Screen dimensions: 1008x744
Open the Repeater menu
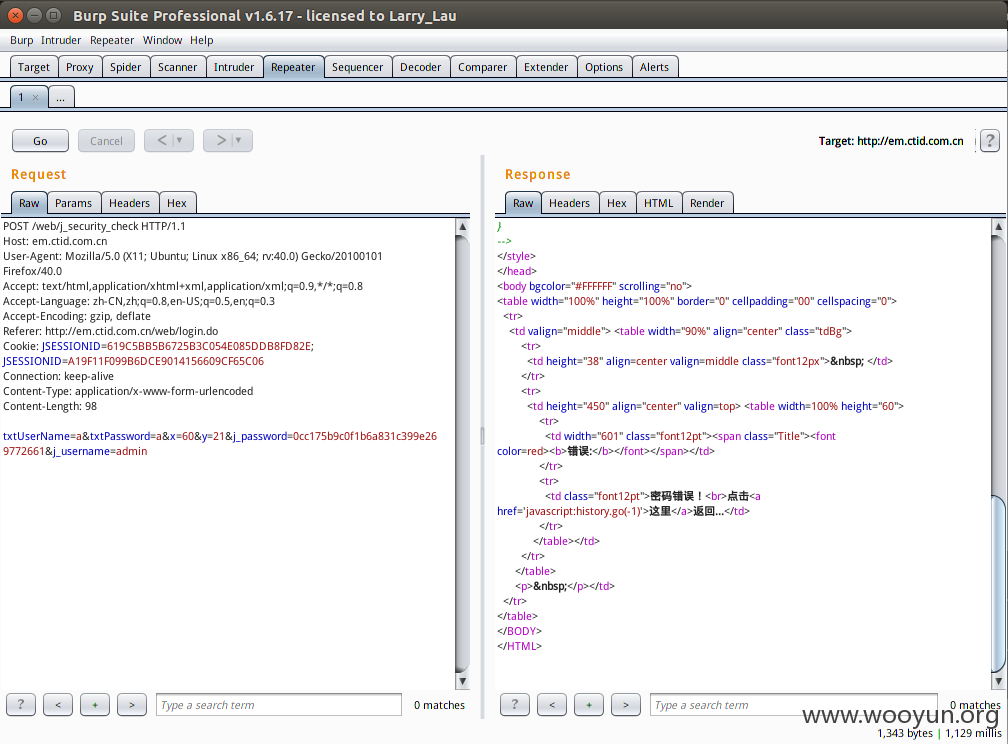click(x=112, y=40)
